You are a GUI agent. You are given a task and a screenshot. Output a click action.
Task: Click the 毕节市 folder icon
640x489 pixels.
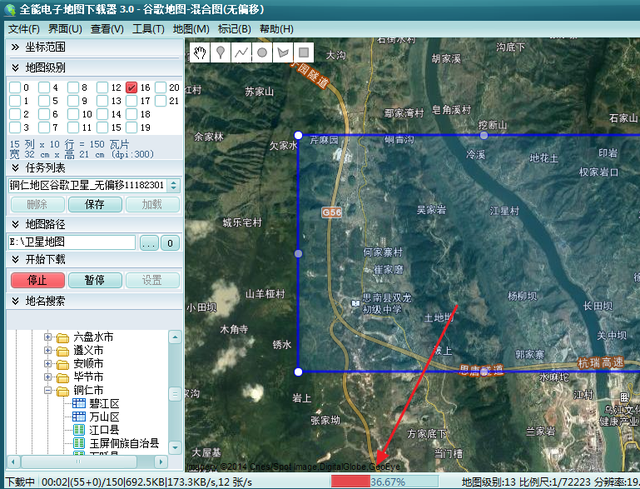tap(62, 378)
